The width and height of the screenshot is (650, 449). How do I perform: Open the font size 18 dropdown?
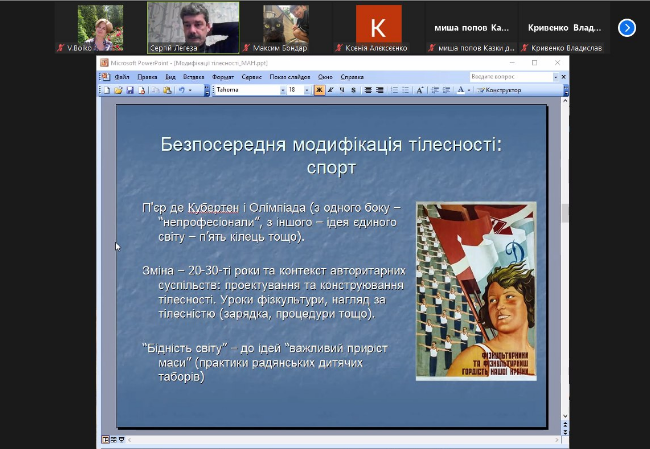click(307, 90)
